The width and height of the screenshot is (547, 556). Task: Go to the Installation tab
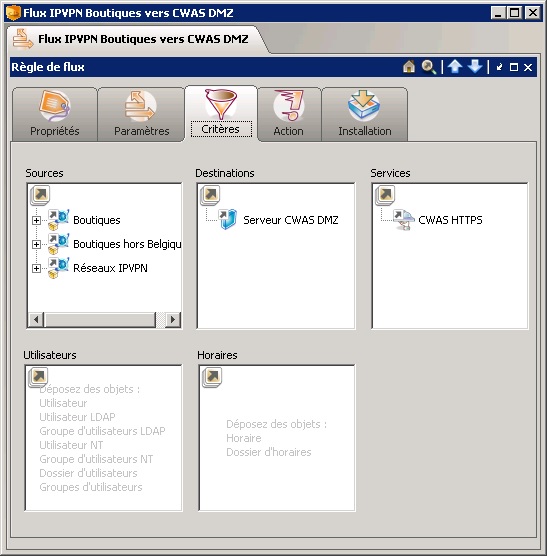pos(364,114)
